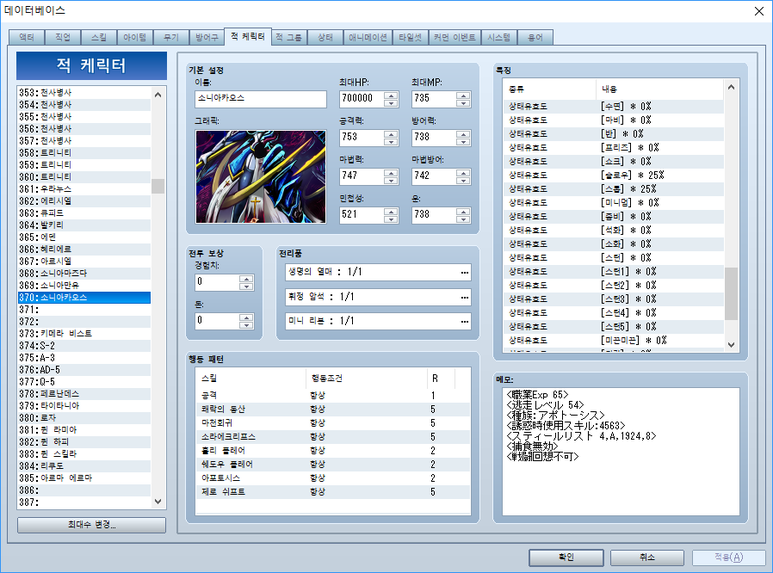The height and width of the screenshot is (573, 773).
Task: Select the 쾌락의 동산 action row
Action: 333,409
